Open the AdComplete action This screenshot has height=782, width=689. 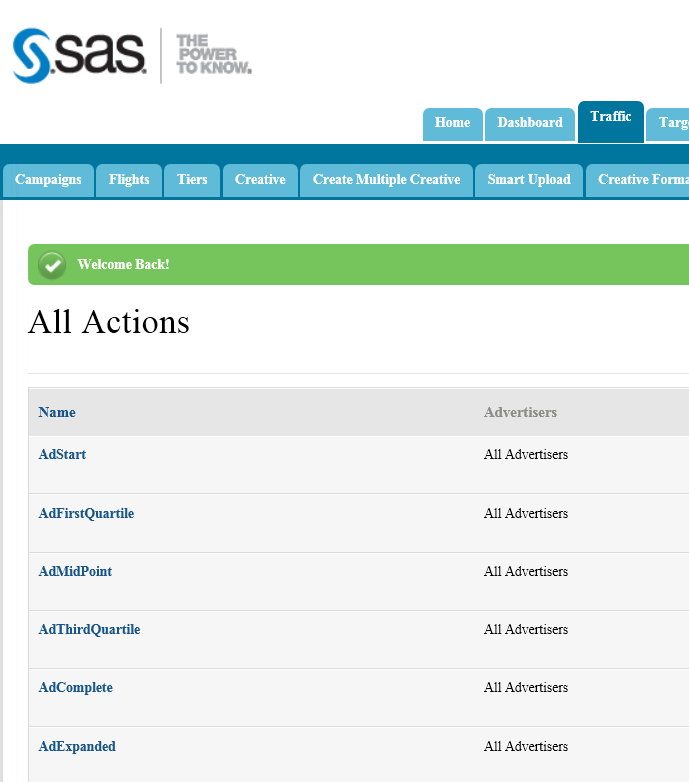pyautogui.click(x=75, y=687)
